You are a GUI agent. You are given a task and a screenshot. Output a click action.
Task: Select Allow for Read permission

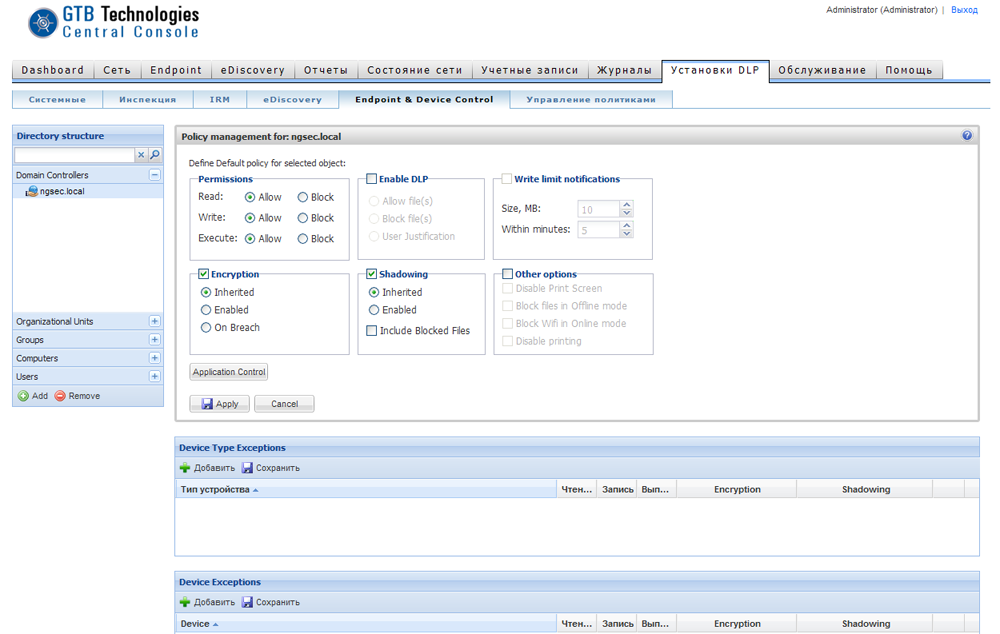point(250,198)
